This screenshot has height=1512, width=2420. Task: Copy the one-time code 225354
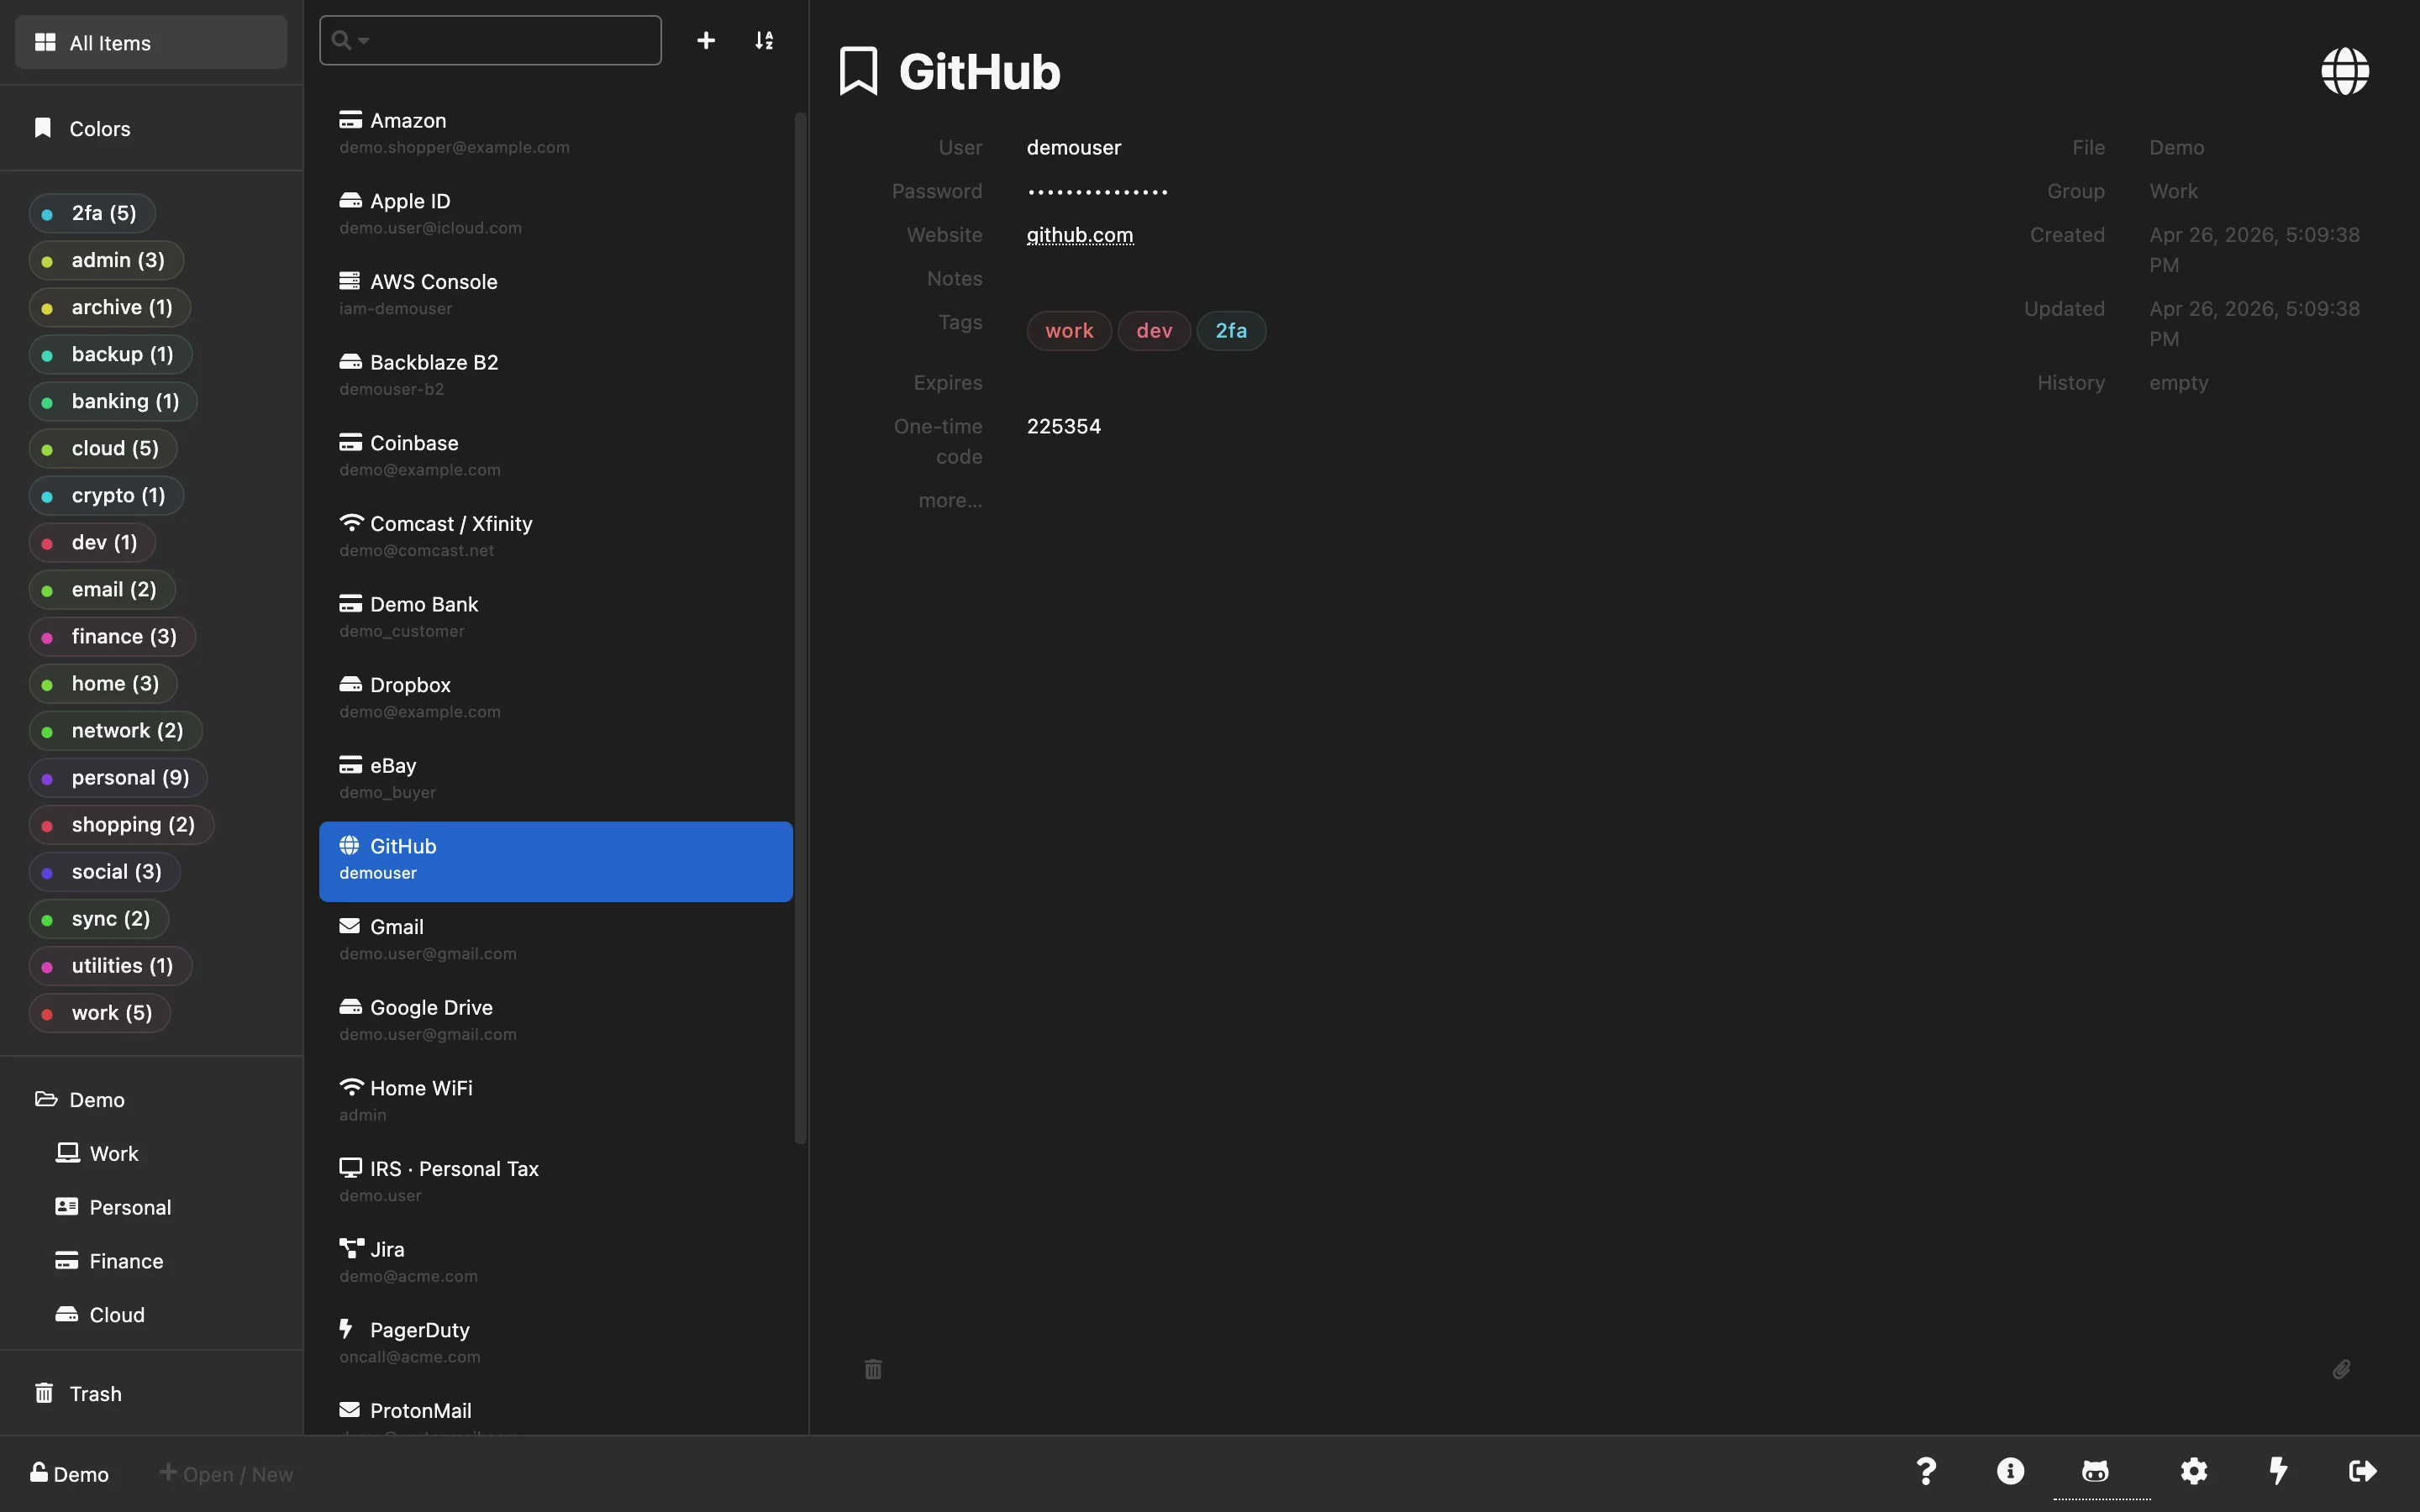[x=1064, y=427]
